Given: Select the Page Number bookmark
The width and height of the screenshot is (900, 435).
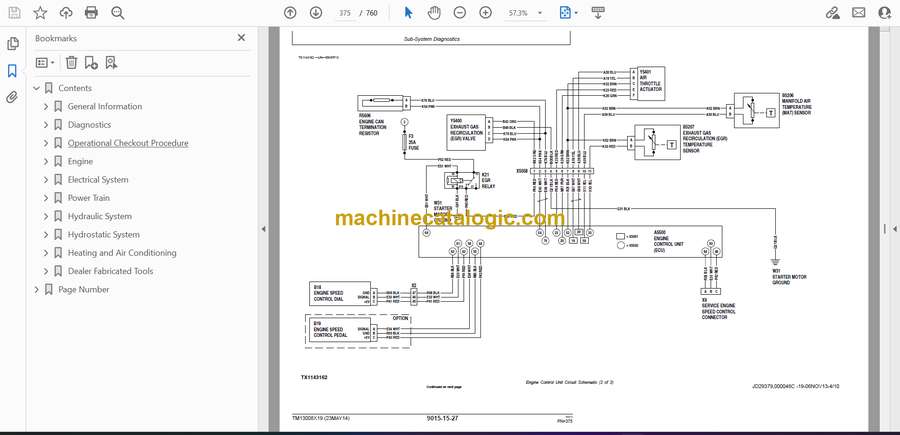Looking at the screenshot, I should click(84, 290).
